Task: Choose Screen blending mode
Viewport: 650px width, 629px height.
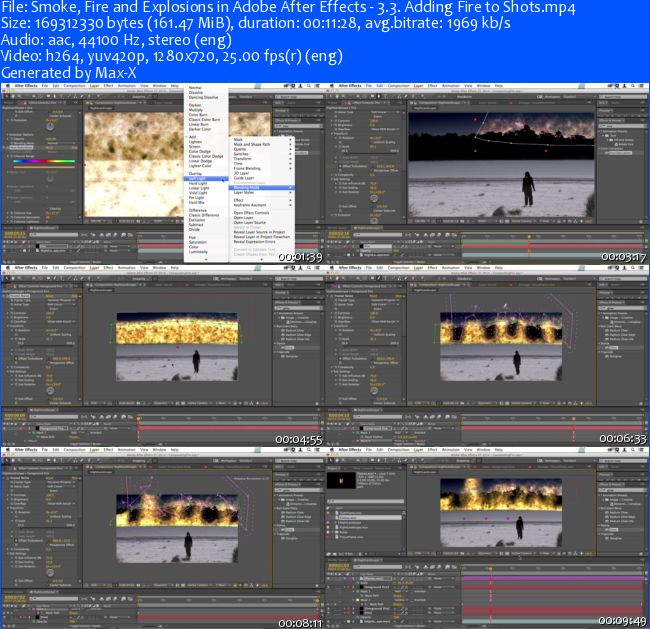Action: pyautogui.click(x=206, y=146)
